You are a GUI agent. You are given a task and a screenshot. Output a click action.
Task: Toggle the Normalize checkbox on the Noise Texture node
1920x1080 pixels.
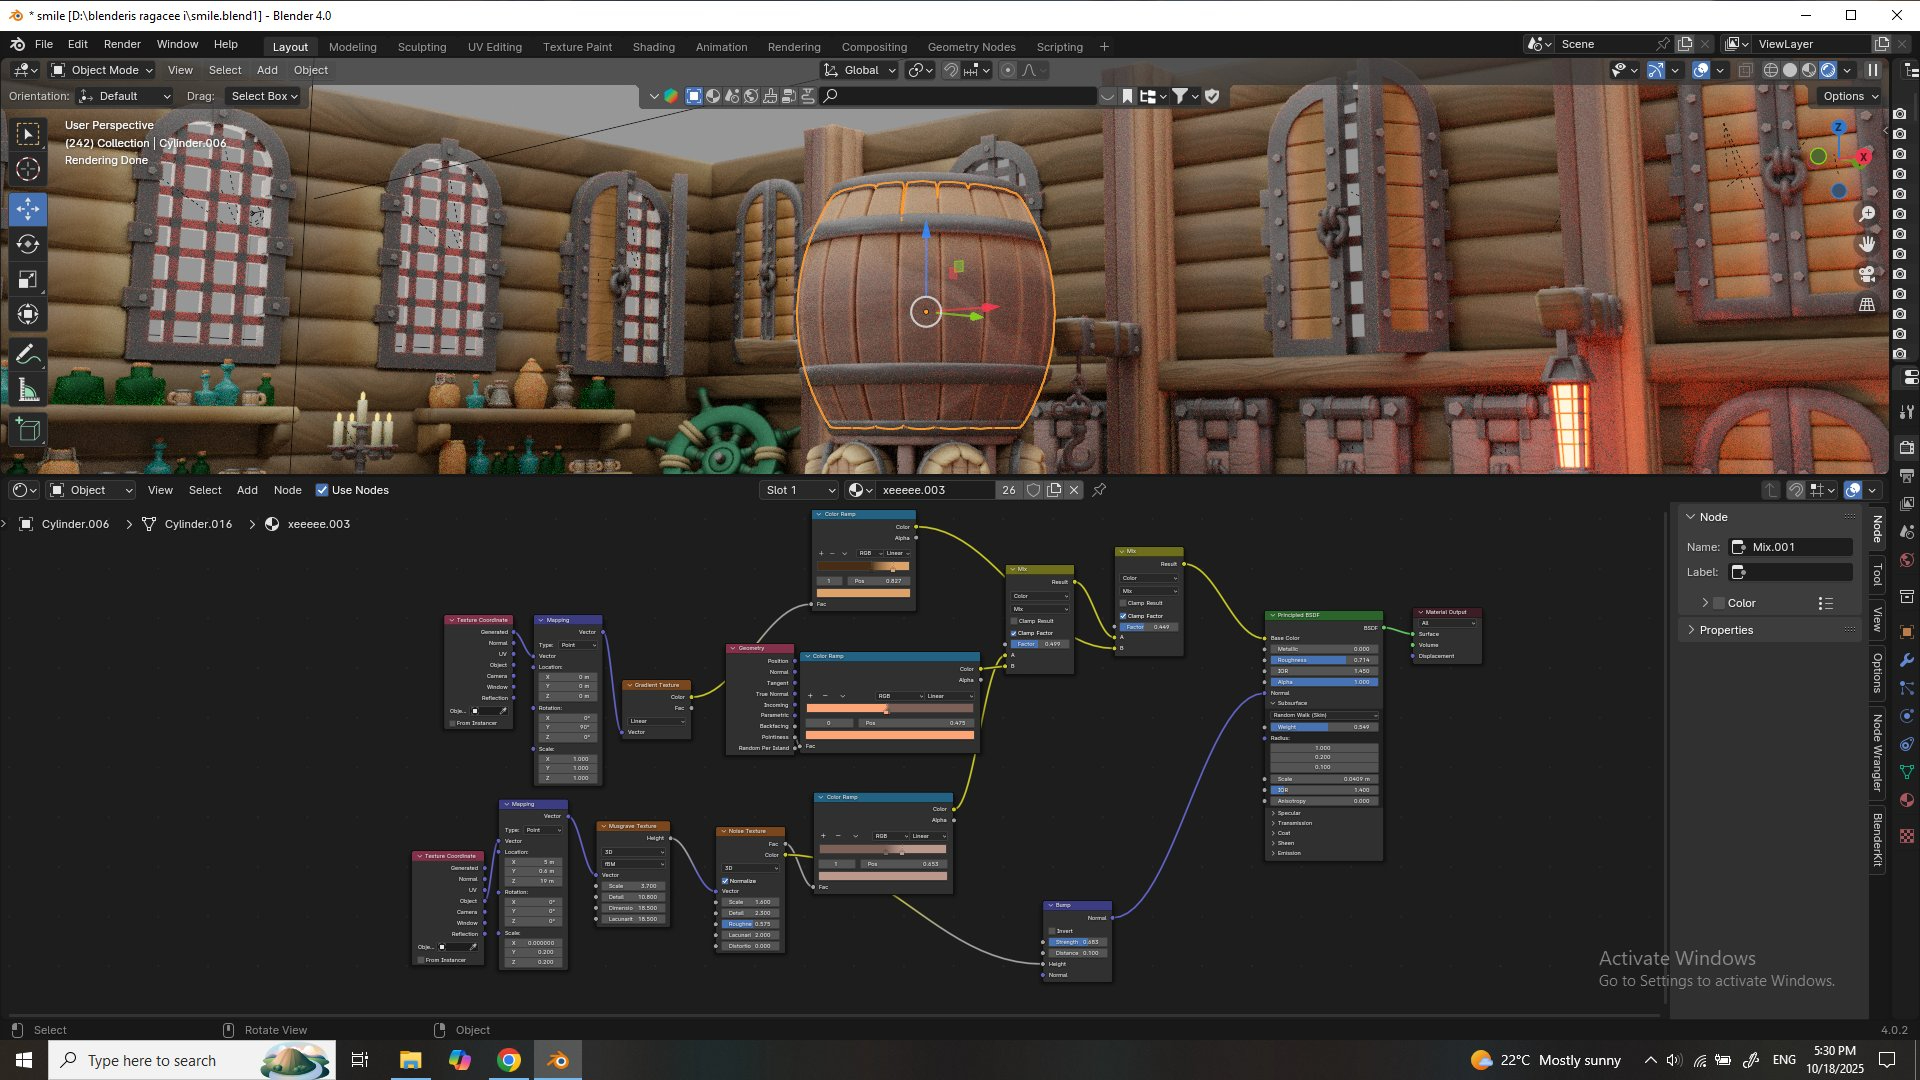pos(725,881)
